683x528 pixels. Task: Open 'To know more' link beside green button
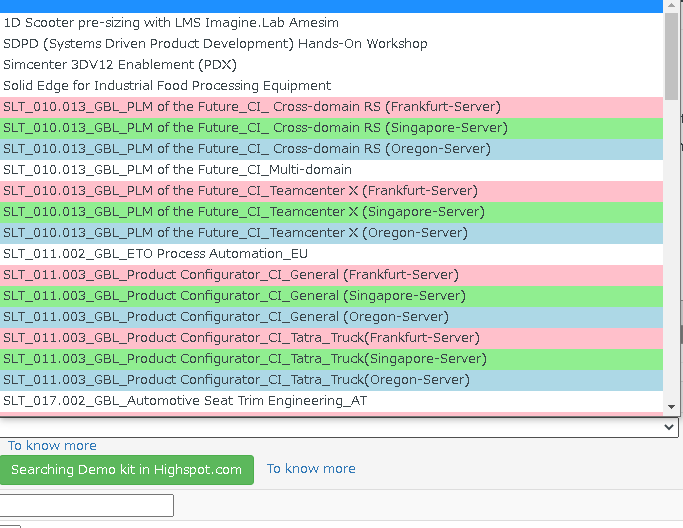coord(311,468)
